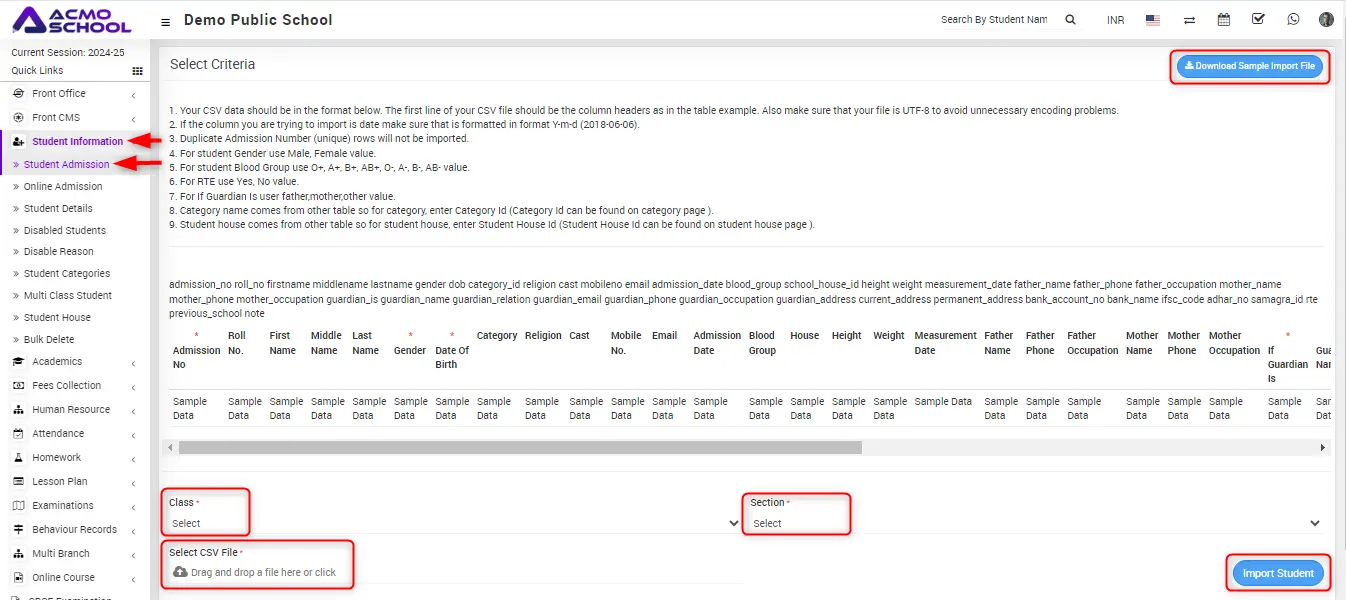This screenshot has width=1346, height=600.
Task: Click the horizontal table scrollbar thumb
Action: [520, 448]
